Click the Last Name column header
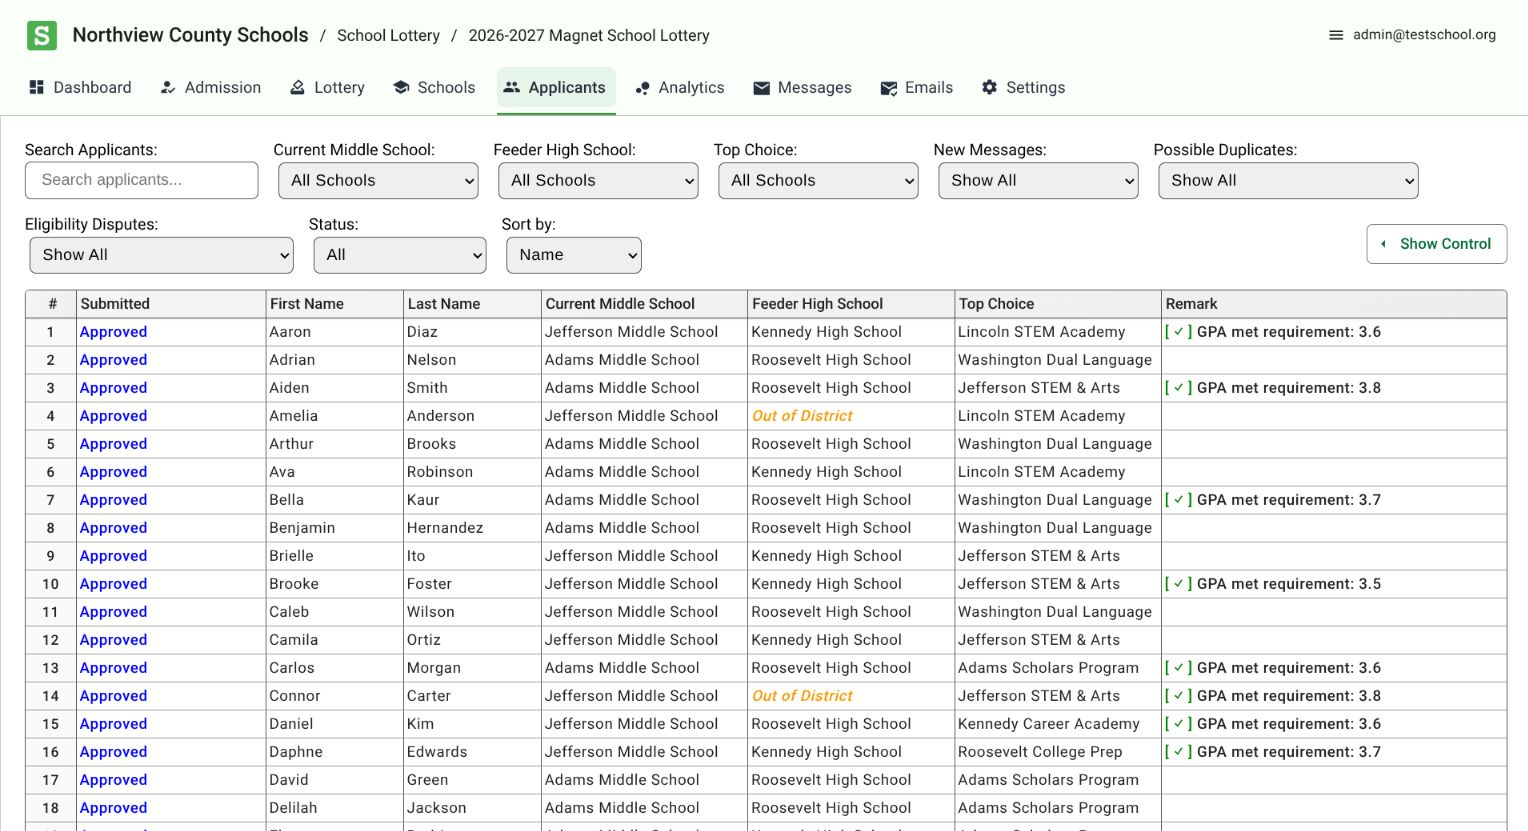 tap(471, 304)
